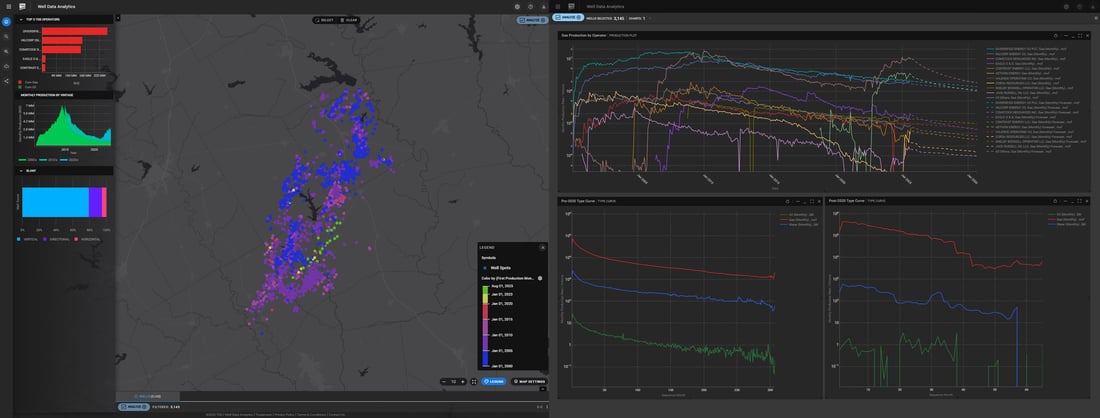
Task: Click the share icon in left sidebar
Action: (x=6, y=81)
